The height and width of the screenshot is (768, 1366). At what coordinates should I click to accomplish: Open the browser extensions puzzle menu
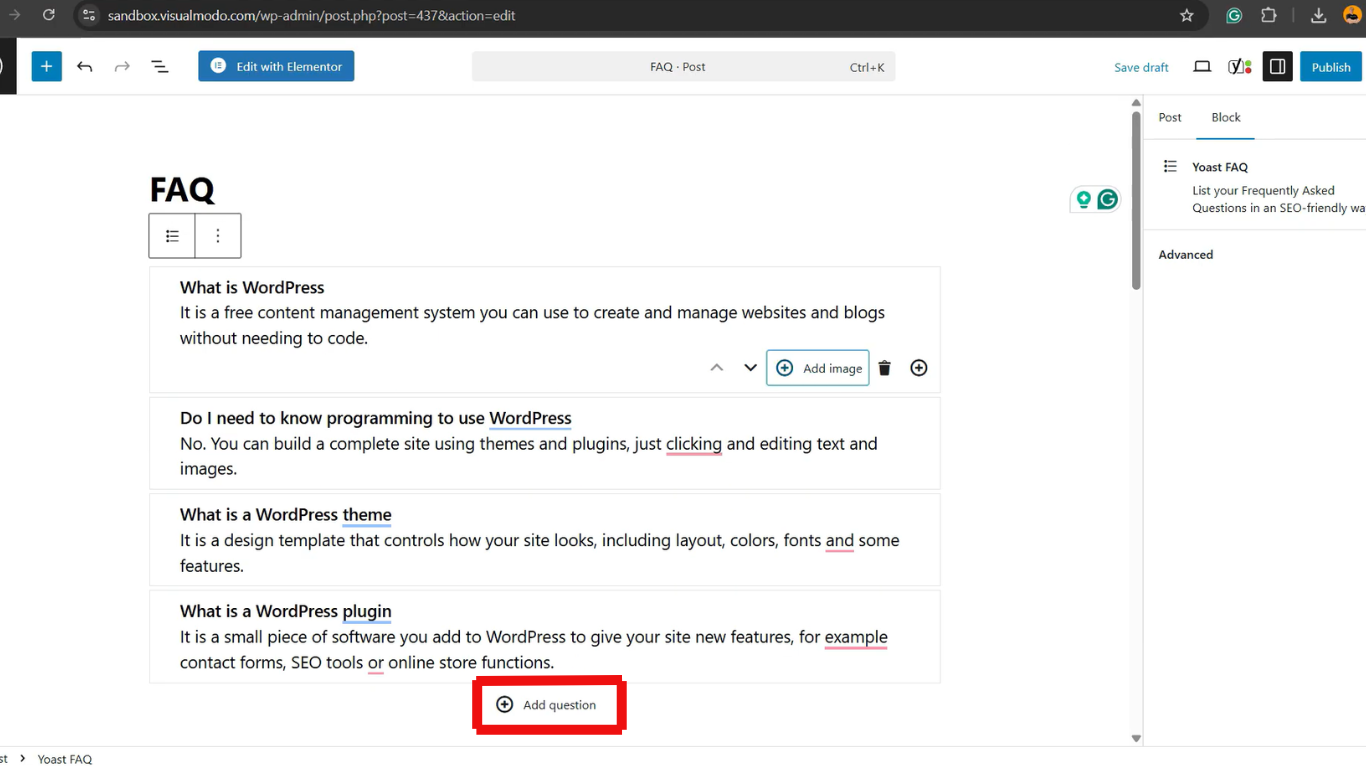(x=1269, y=15)
